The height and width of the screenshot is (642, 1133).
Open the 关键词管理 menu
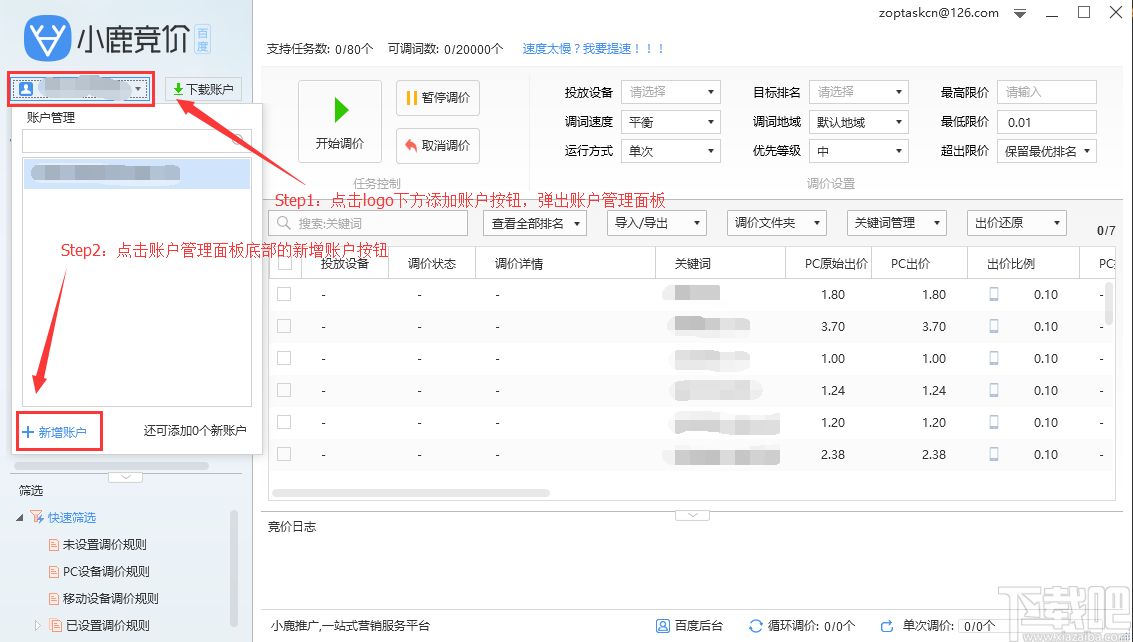[897, 222]
